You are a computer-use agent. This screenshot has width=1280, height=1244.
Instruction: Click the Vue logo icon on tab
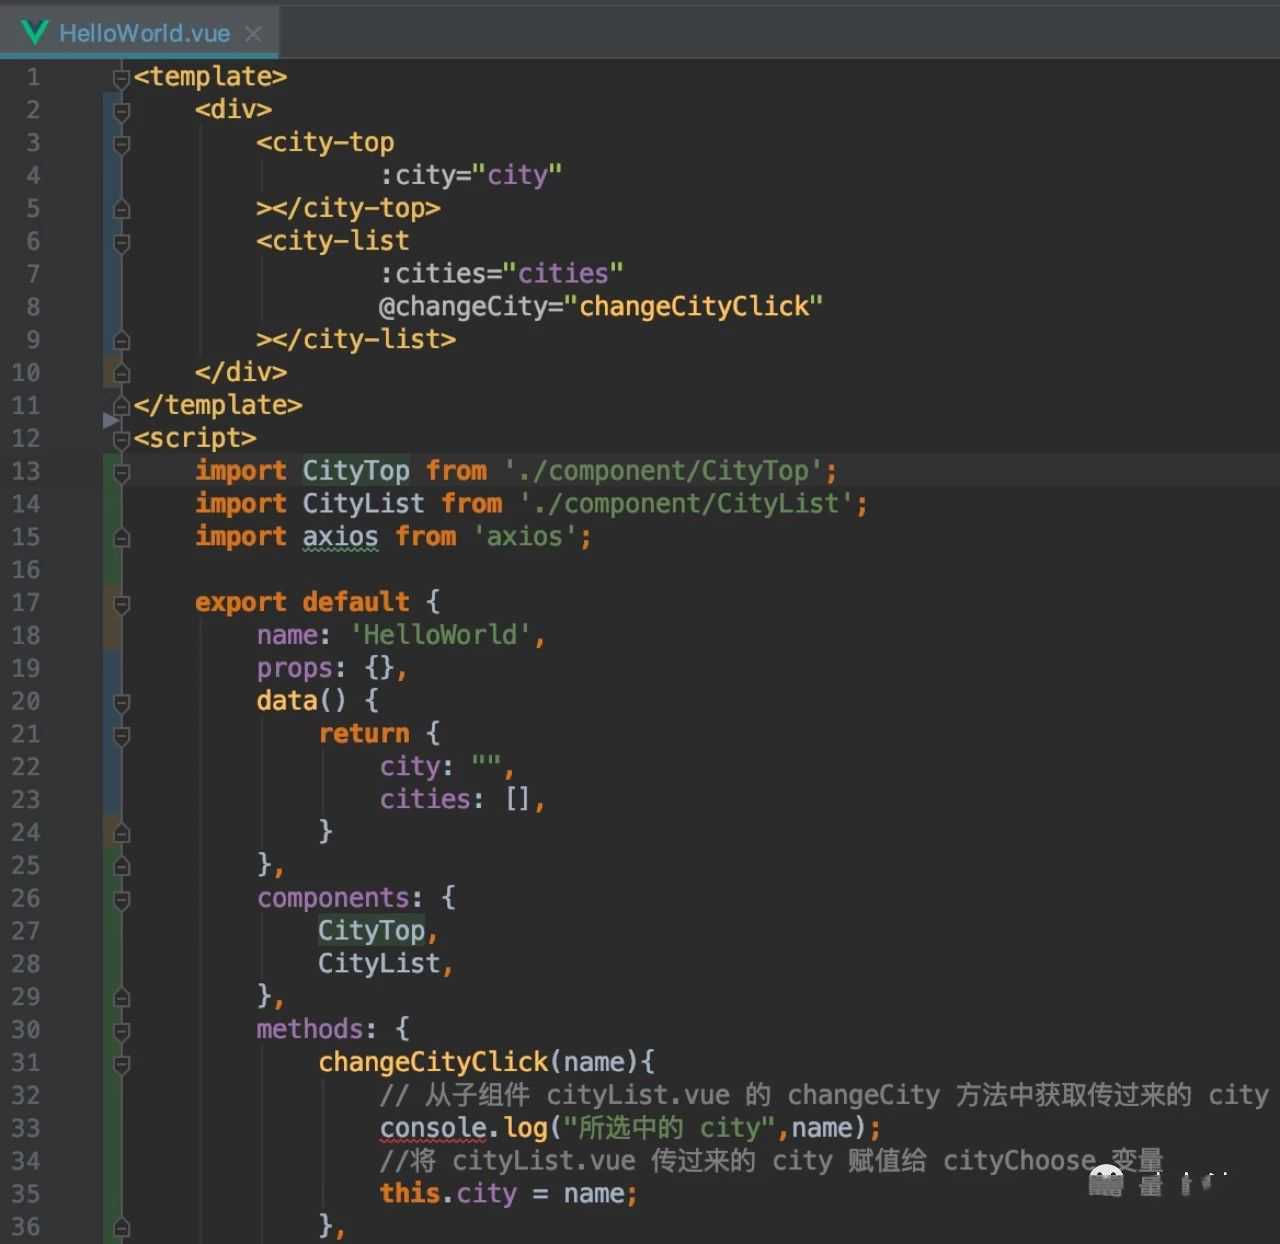tap(35, 33)
